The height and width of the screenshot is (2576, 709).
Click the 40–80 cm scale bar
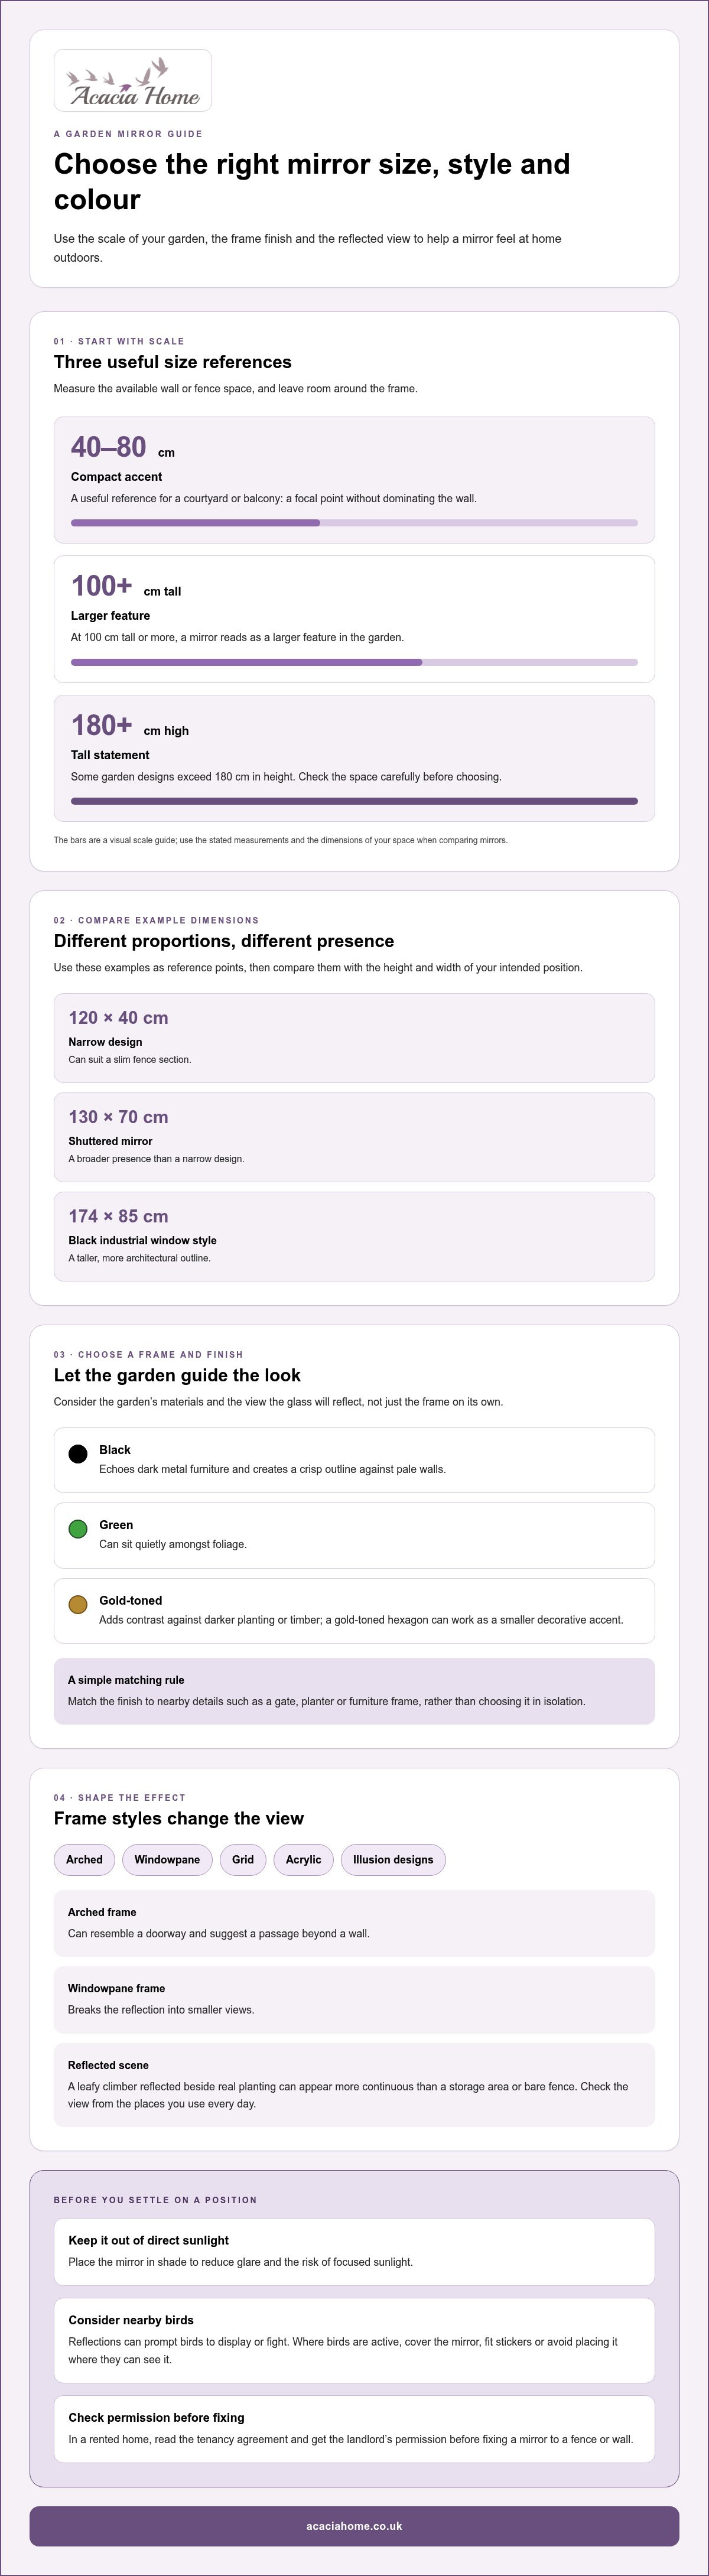(x=354, y=523)
